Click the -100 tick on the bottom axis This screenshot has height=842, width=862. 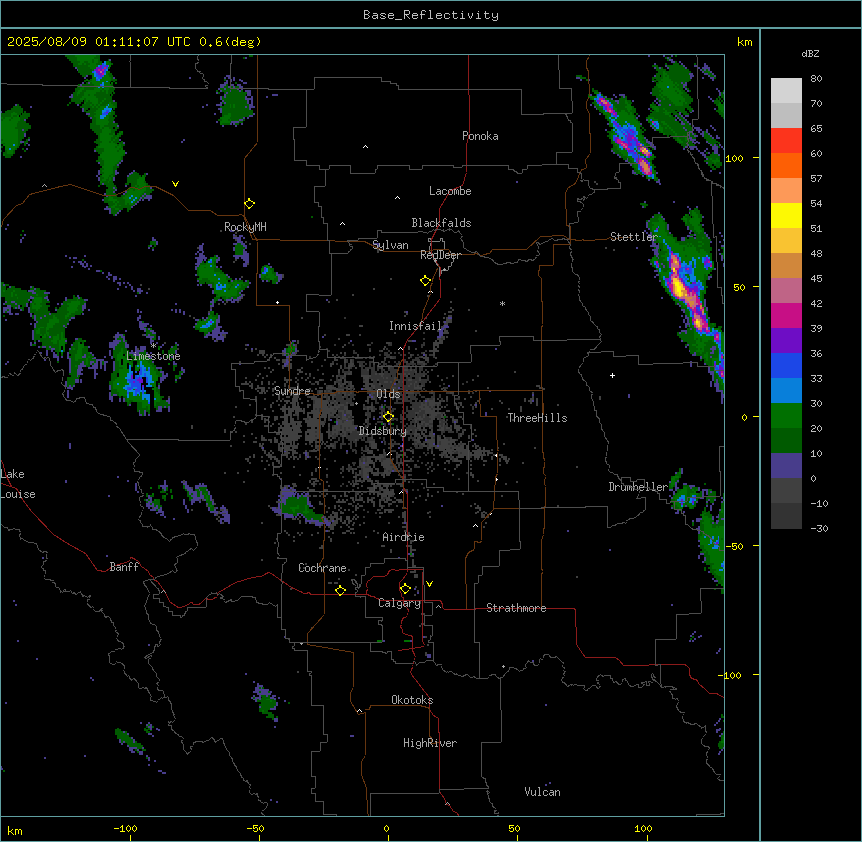(125, 829)
